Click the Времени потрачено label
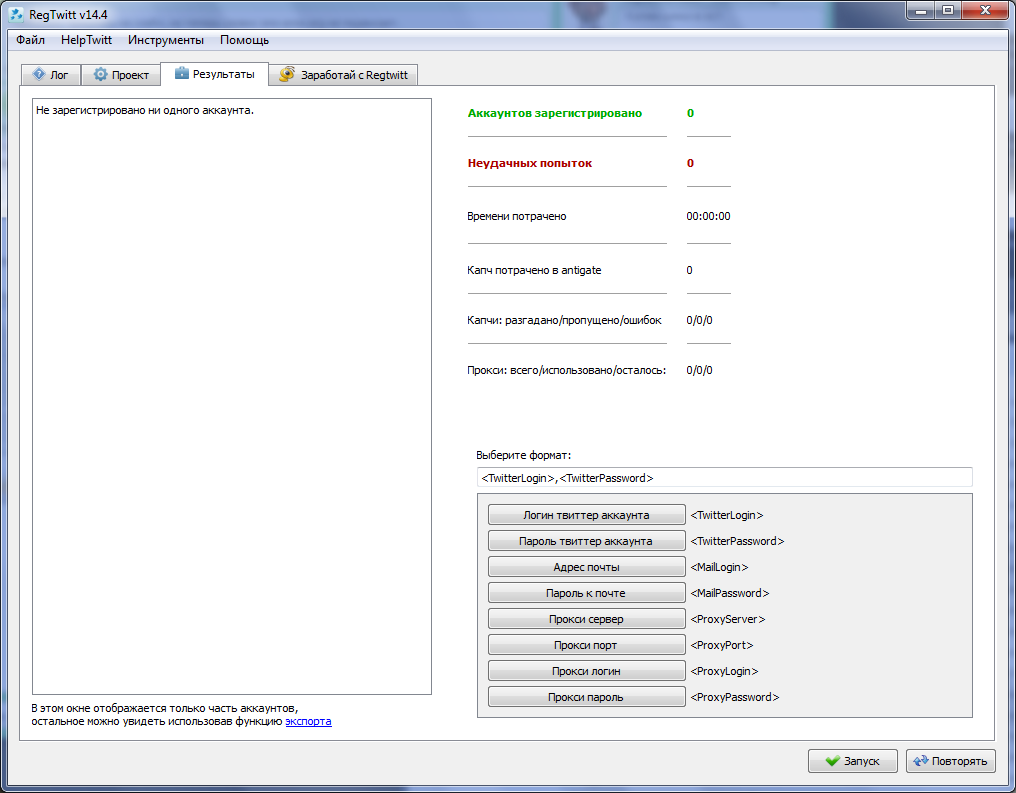The width and height of the screenshot is (1016, 793). 516,216
